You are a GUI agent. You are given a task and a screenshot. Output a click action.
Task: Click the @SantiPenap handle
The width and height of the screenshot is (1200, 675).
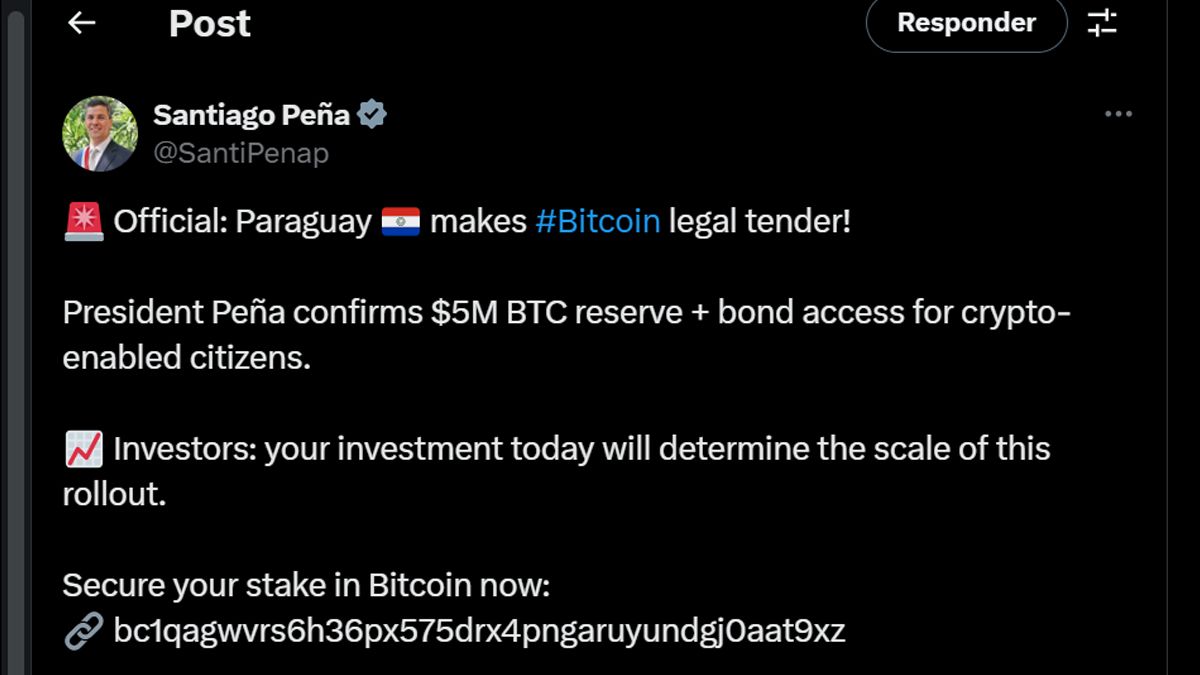tap(241, 153)
